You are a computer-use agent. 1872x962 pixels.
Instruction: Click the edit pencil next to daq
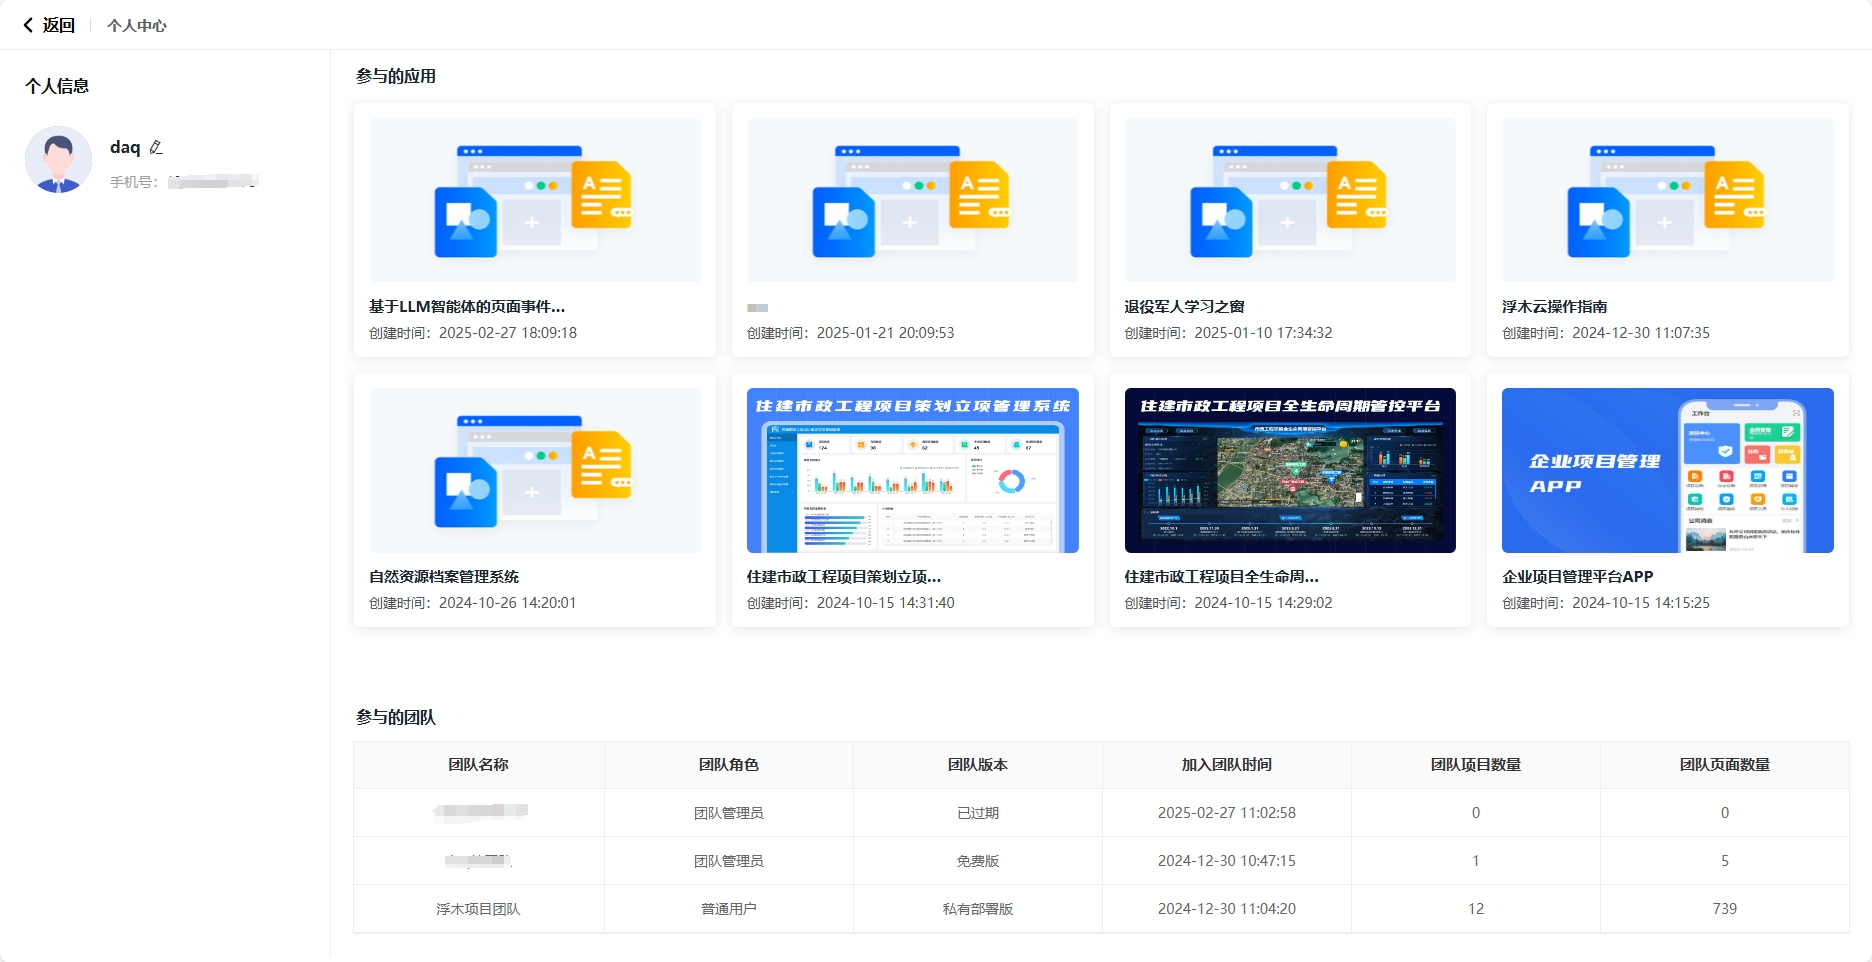tap(156, 147)
